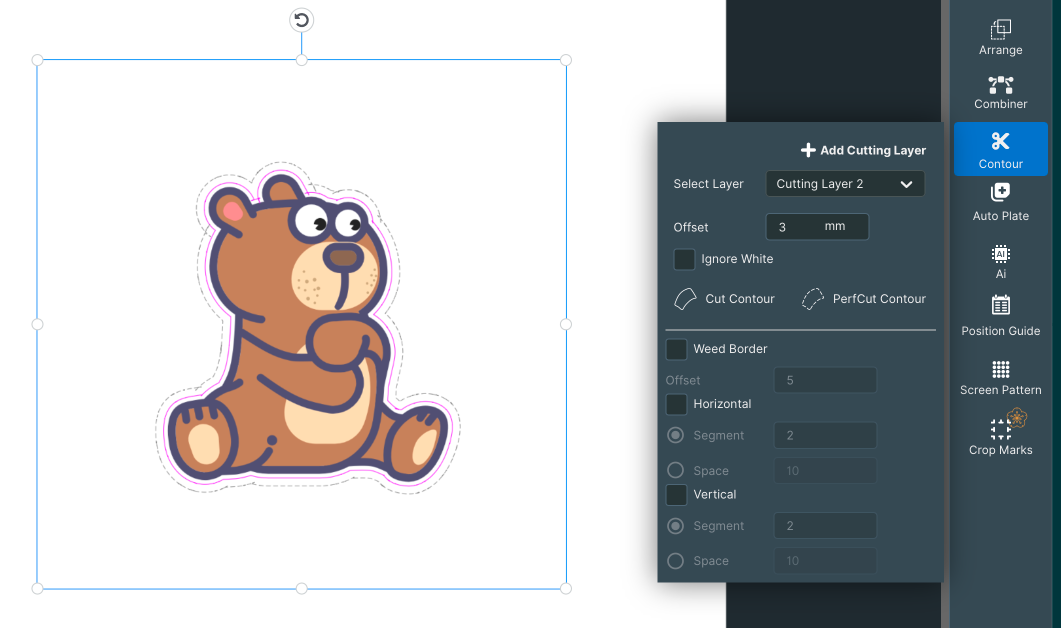Tick the Vertical checkbox
Image resolution: width=1061 pixels, height=628 pixels.
(x=676, y=495)
